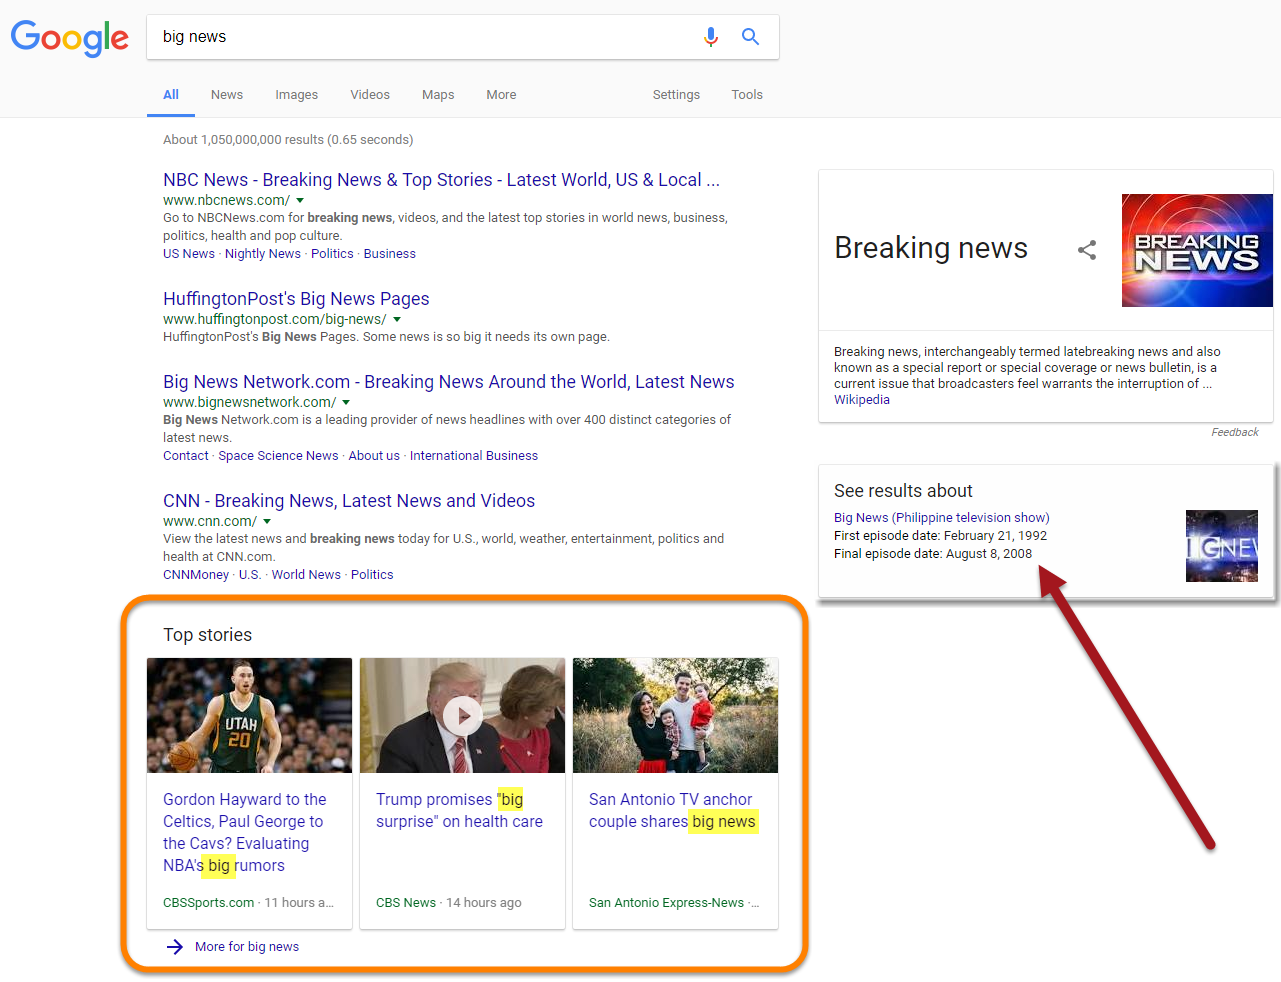Open the Wikipedia link in Breaking news panel
1281x982 pixels.
[861, 400]
